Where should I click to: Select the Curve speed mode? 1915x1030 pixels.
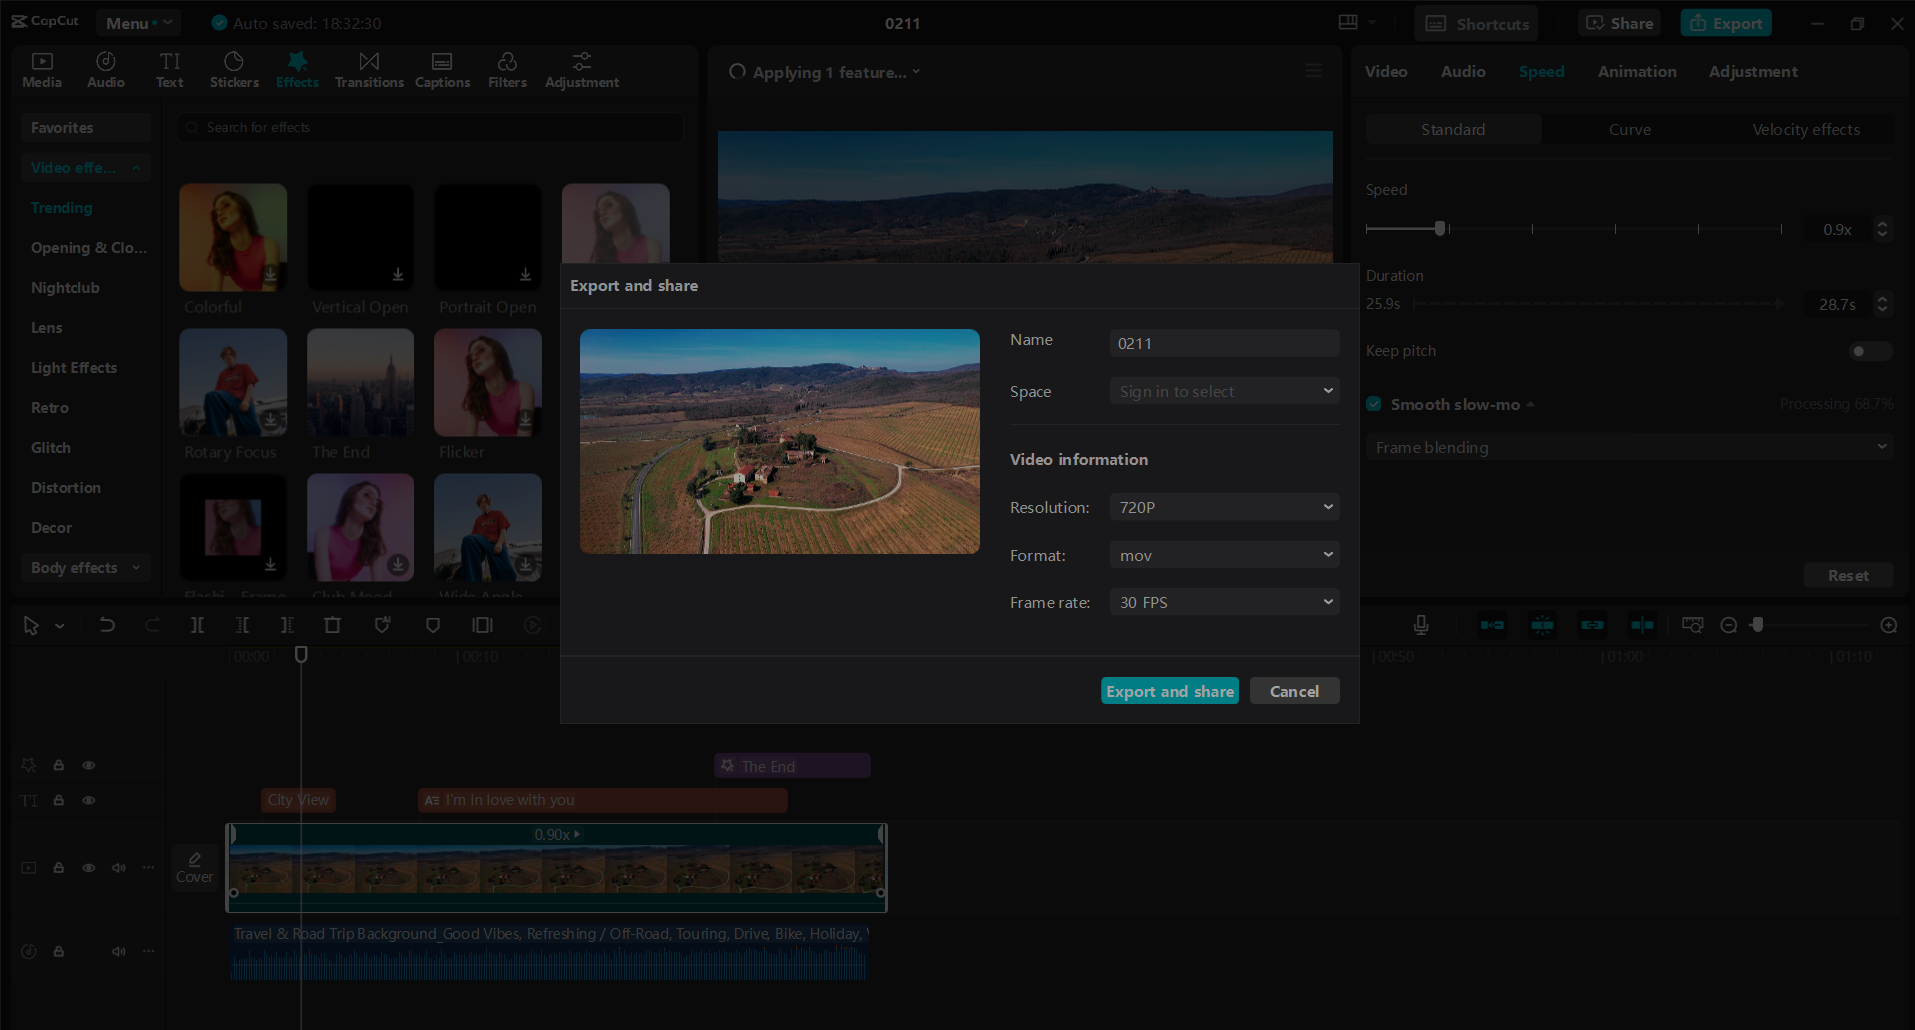point(1630,129)
